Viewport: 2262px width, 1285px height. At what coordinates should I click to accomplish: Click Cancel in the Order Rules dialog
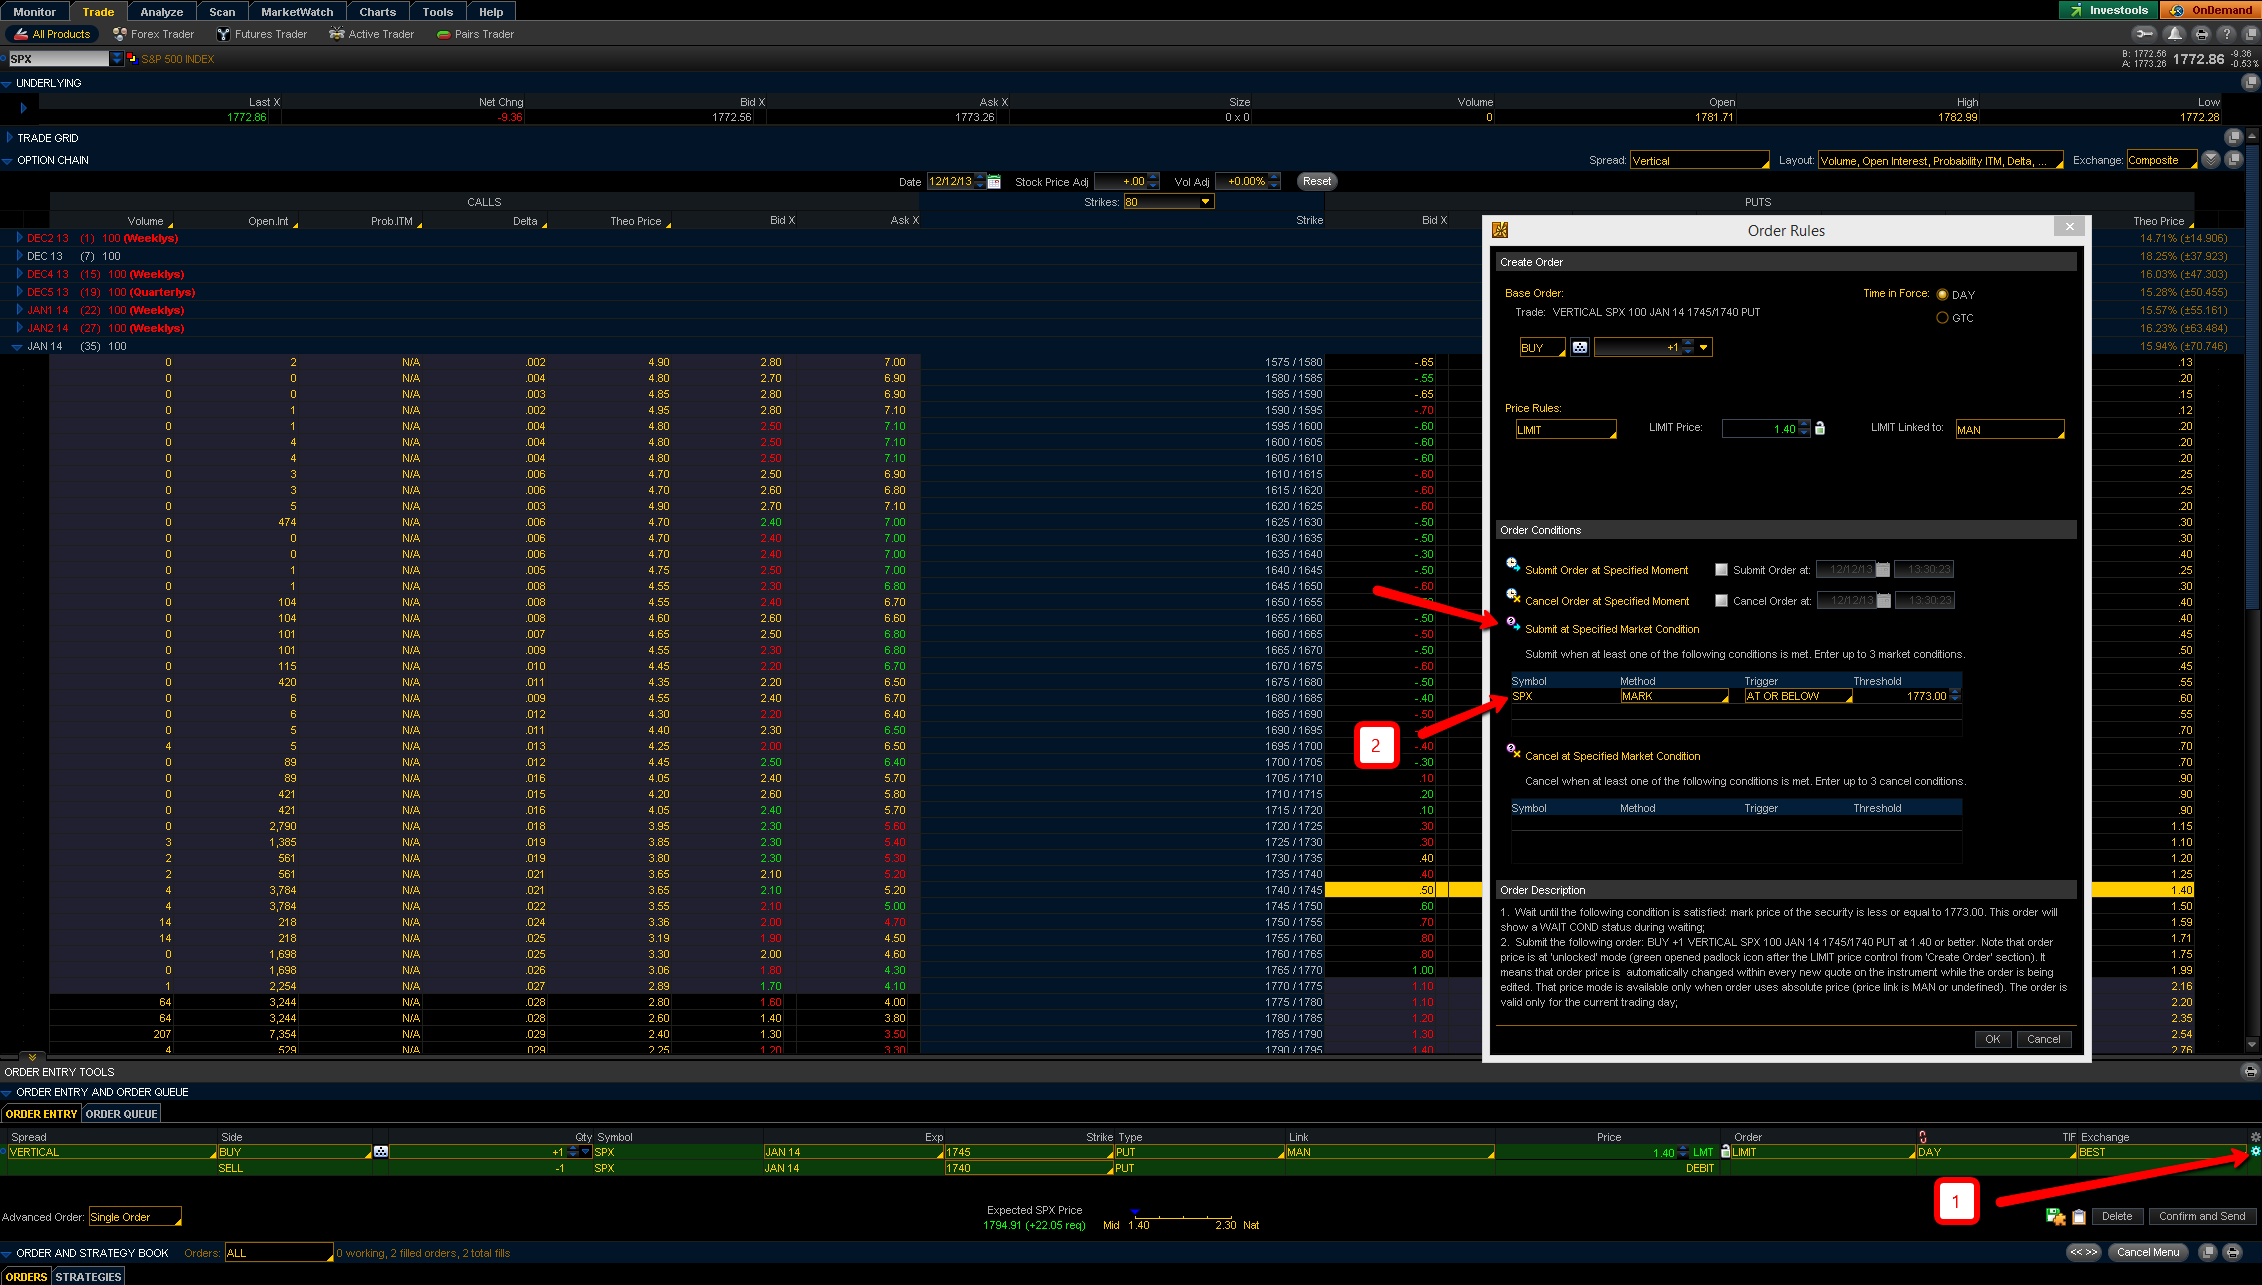[2043, 1039]
